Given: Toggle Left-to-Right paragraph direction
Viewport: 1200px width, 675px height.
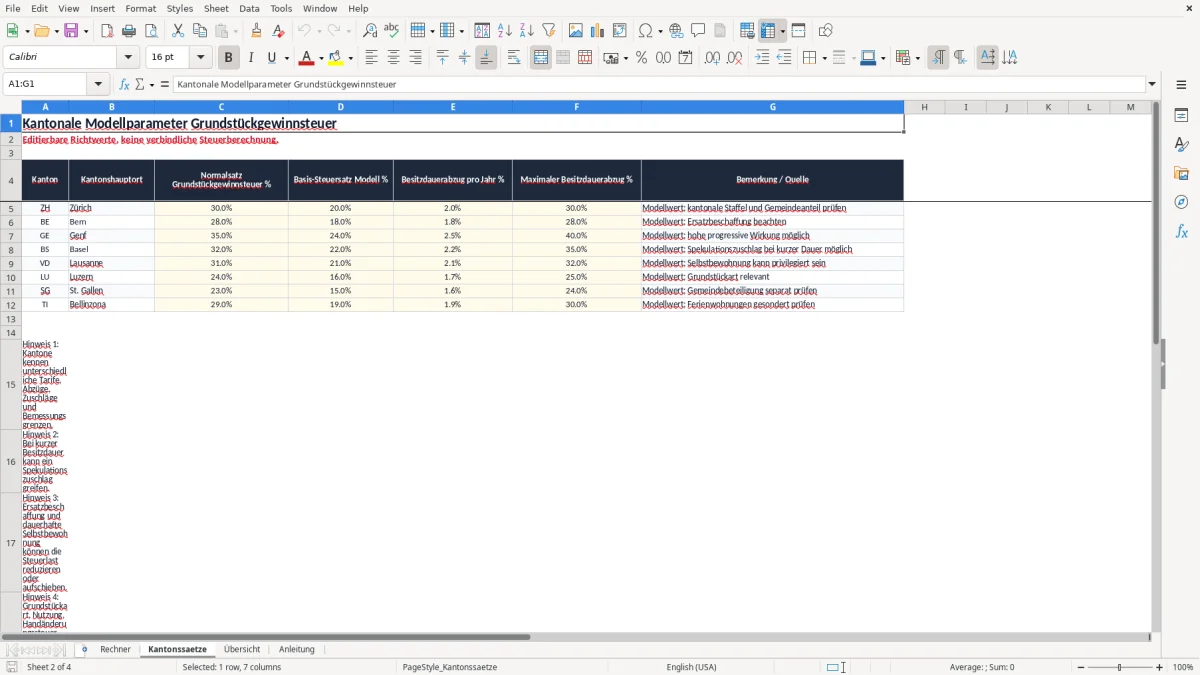Looking at the screenshot, I should 938,58.
